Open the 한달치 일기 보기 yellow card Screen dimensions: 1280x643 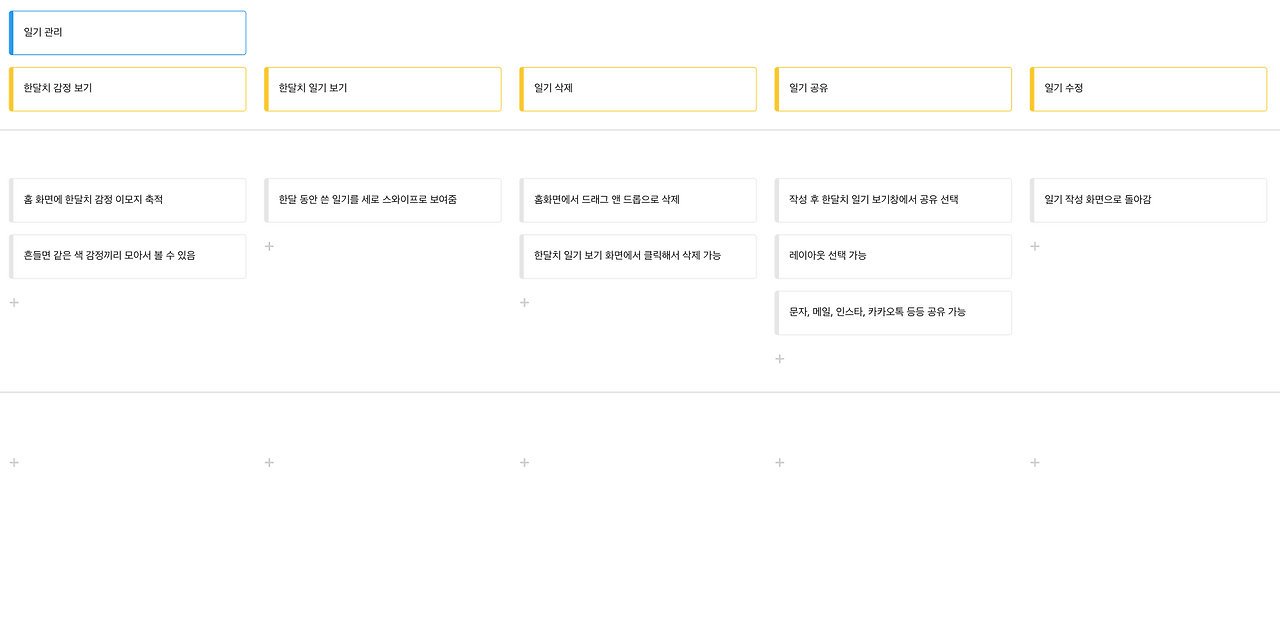[383, 89]
